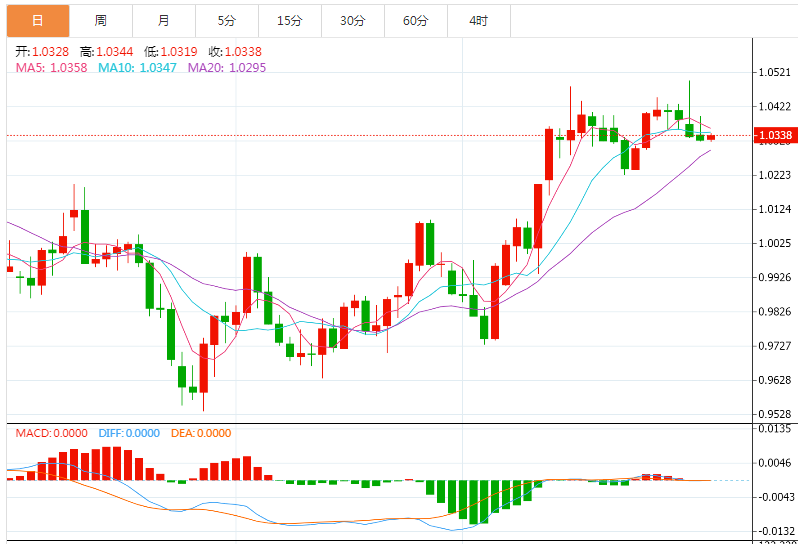Viewport: 798px width, 544px height.
Task: Click the 1.0025 price axis label
Action: [x=775, y=243]
